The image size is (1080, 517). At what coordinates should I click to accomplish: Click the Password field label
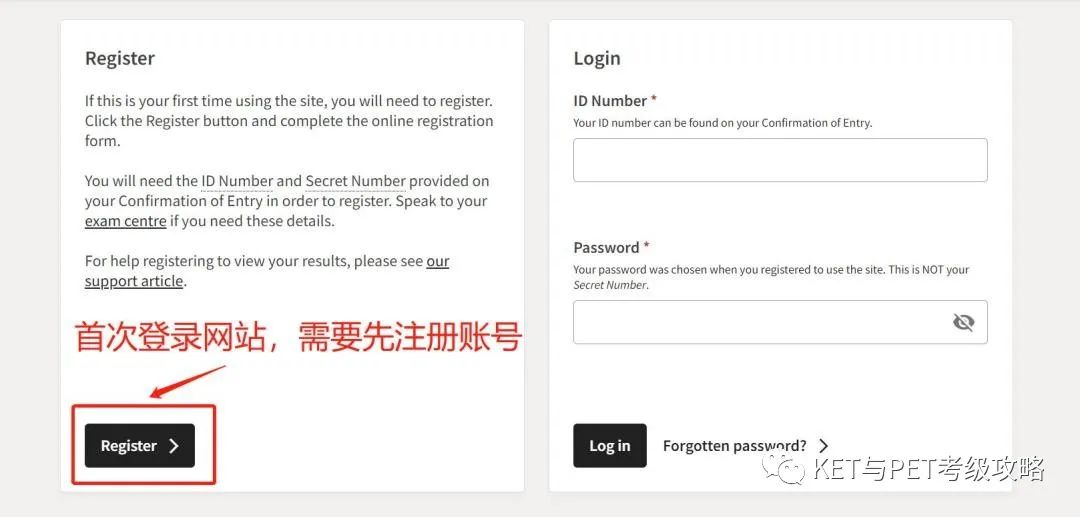click(x=606, y=247)
